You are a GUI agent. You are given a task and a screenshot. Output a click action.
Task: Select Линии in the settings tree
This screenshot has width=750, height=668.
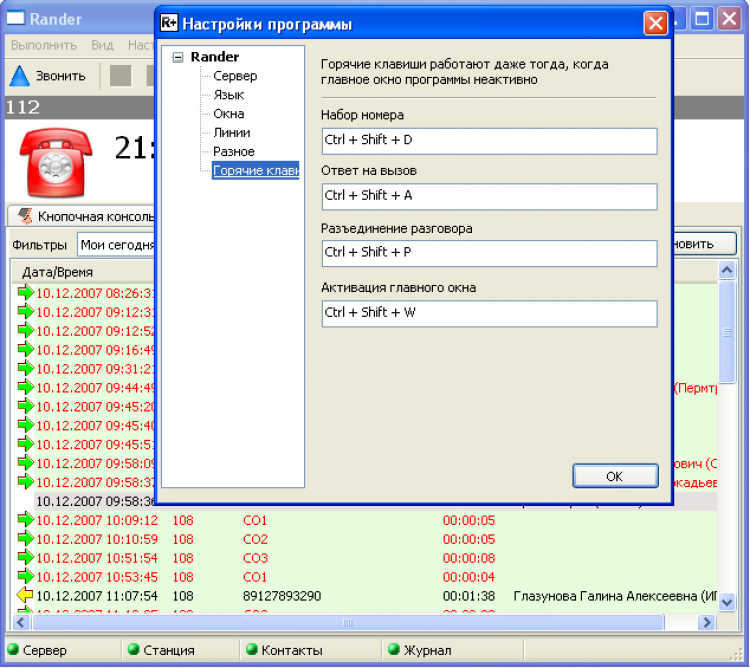point(232,132)
